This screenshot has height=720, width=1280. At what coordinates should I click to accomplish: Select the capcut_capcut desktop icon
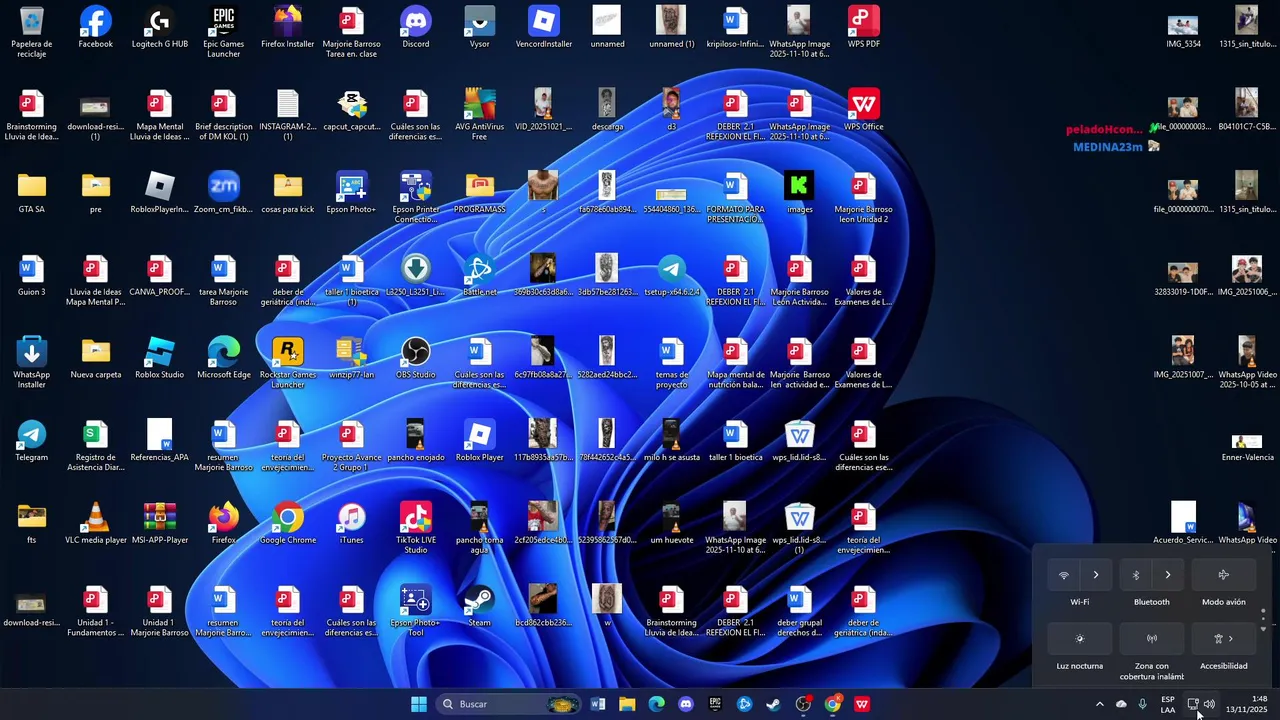352,109
